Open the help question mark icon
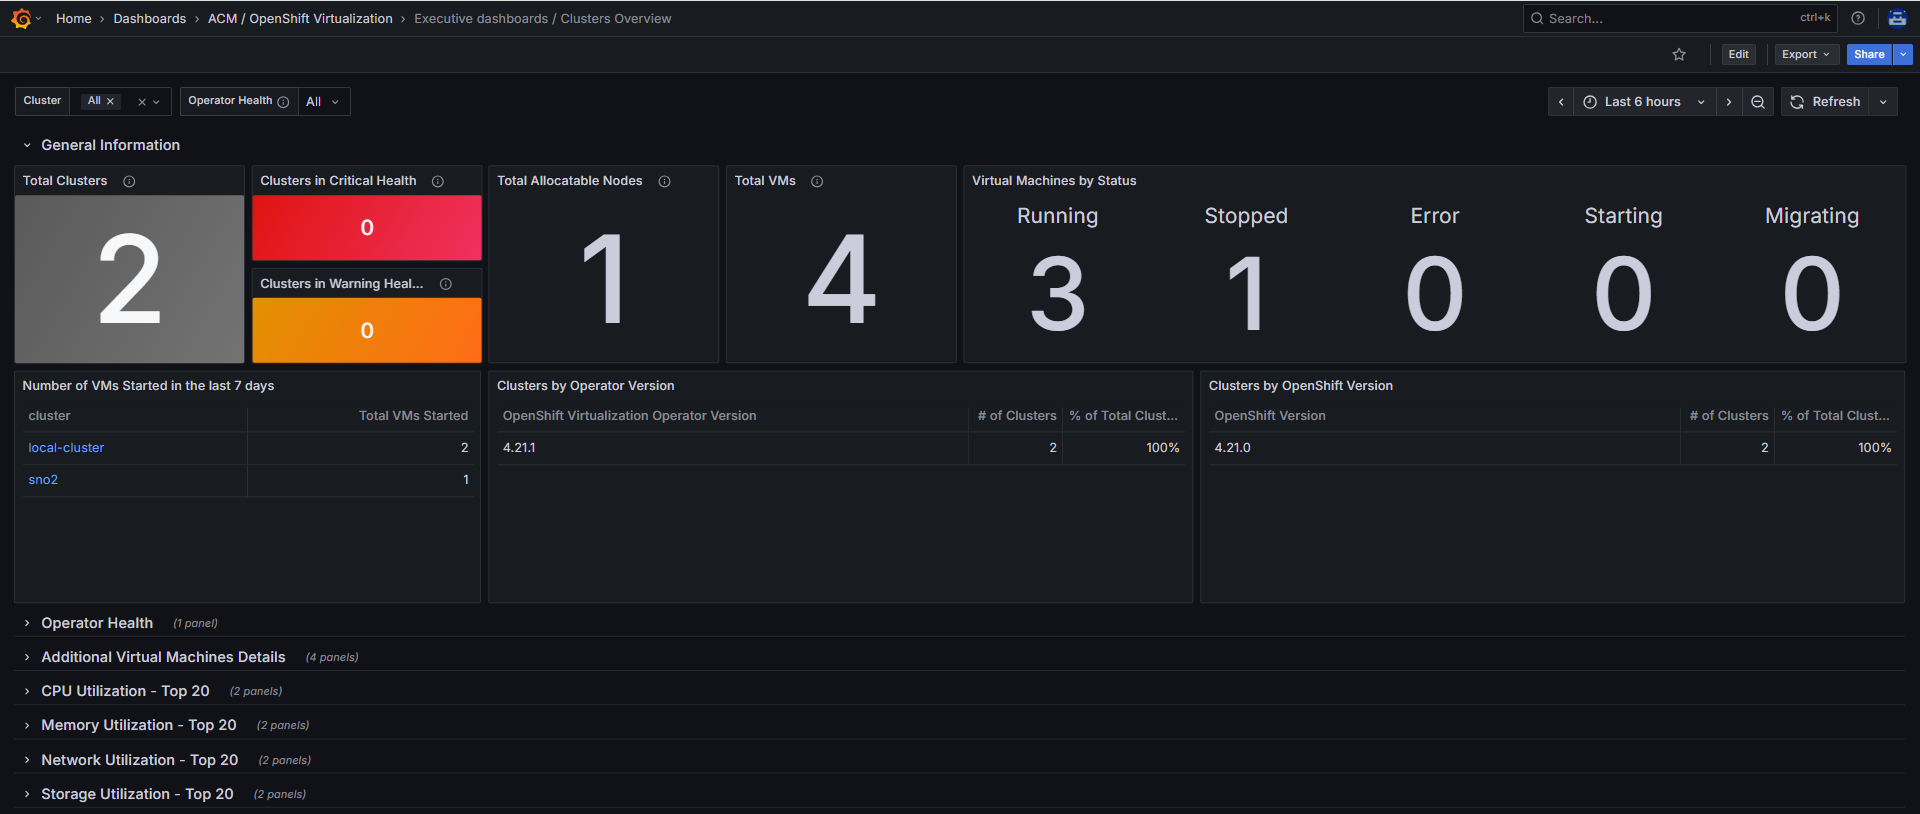The height and width of the screenshot is (814, 1920). tap(1858, 18)
